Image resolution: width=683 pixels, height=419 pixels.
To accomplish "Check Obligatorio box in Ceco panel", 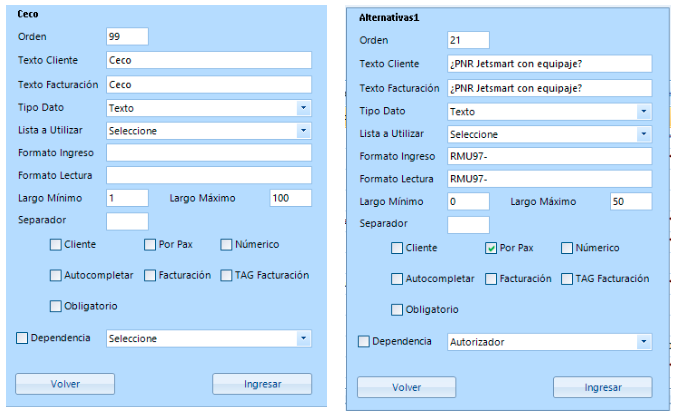I will [x=56, y=306].
